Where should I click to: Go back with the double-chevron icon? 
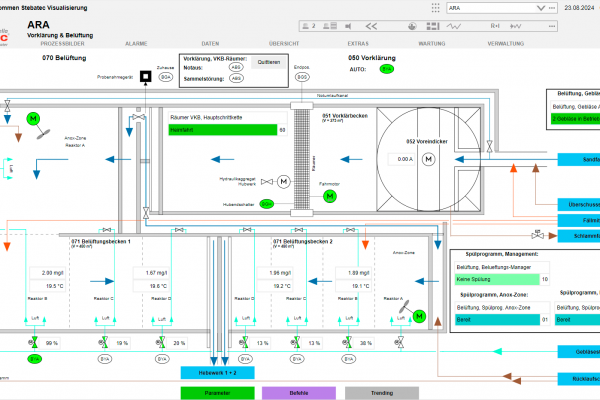(x=371, y=26)
